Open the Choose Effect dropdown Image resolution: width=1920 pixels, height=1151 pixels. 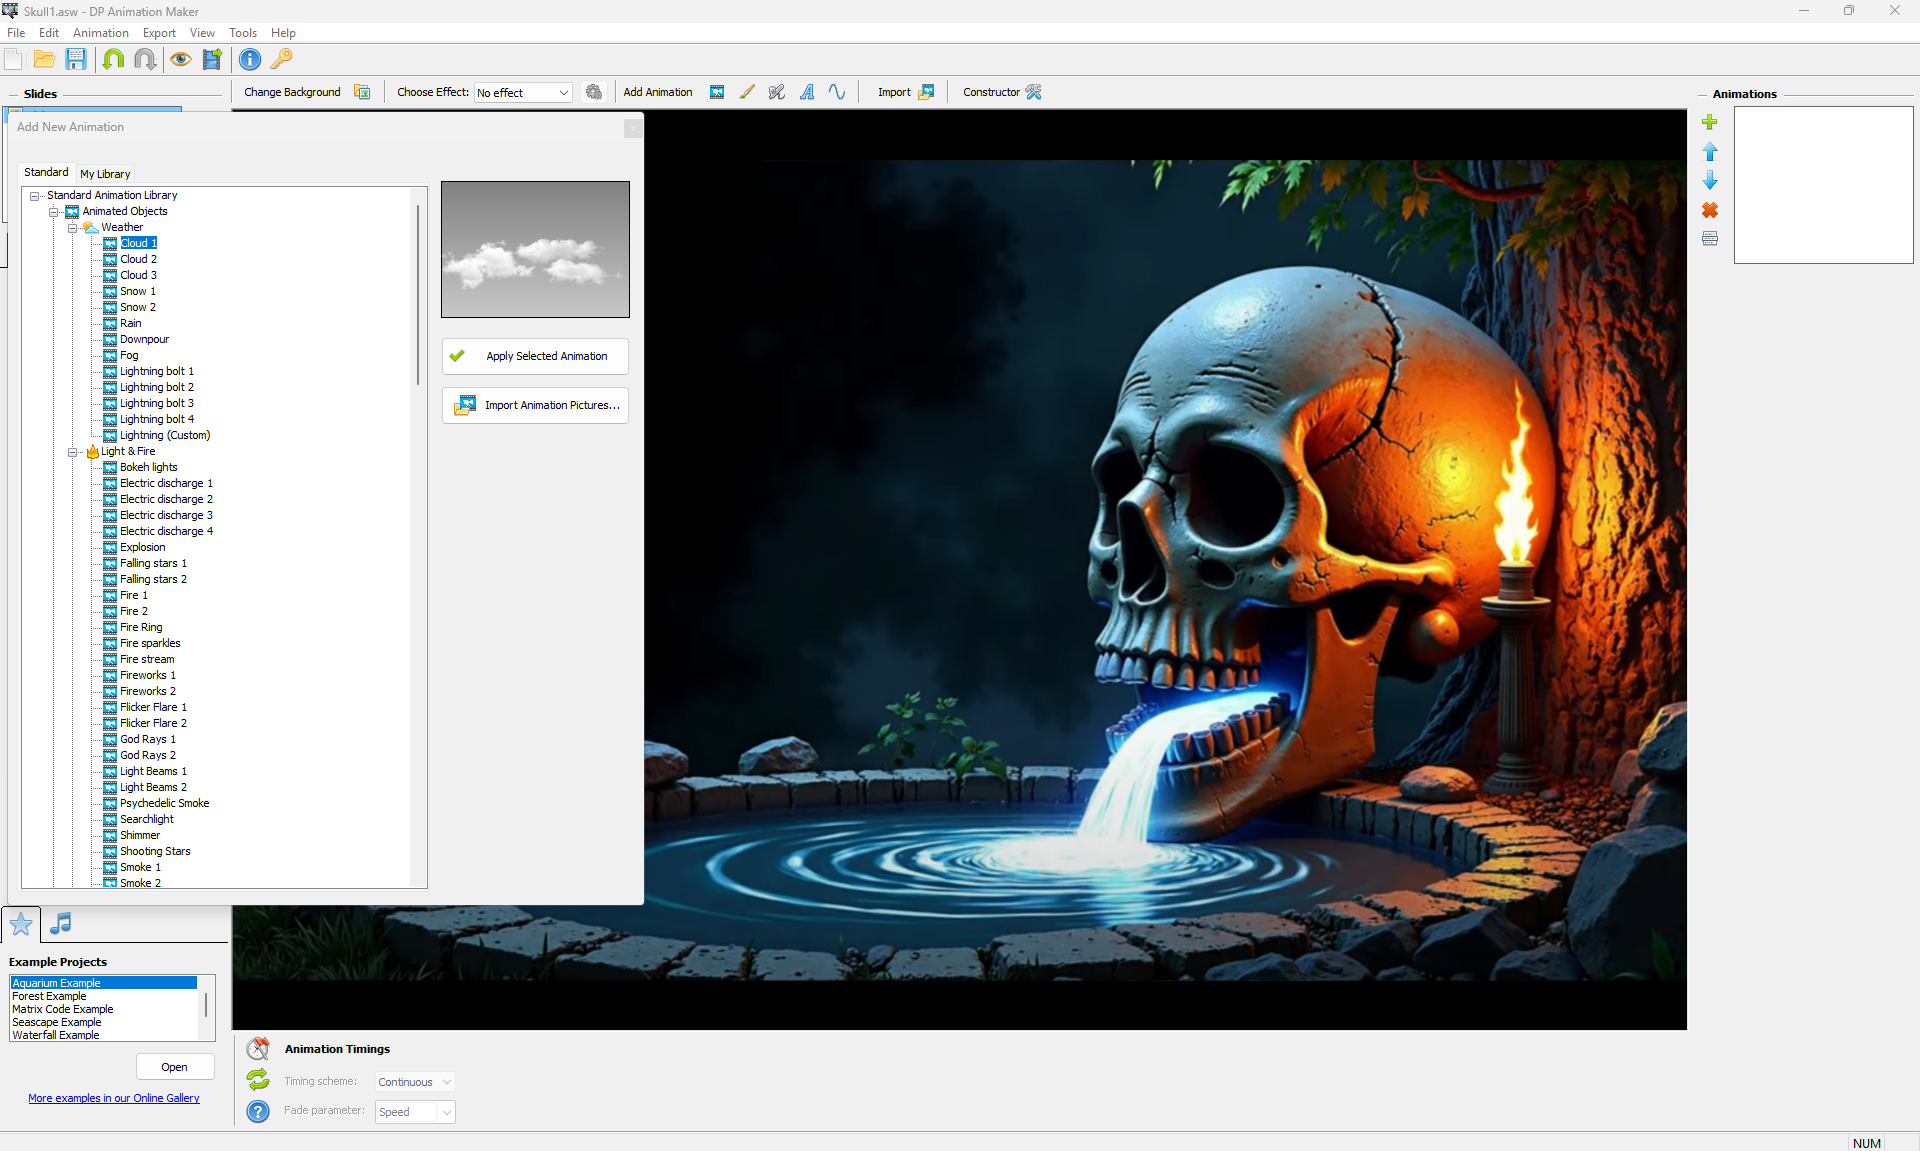[523, 92]
